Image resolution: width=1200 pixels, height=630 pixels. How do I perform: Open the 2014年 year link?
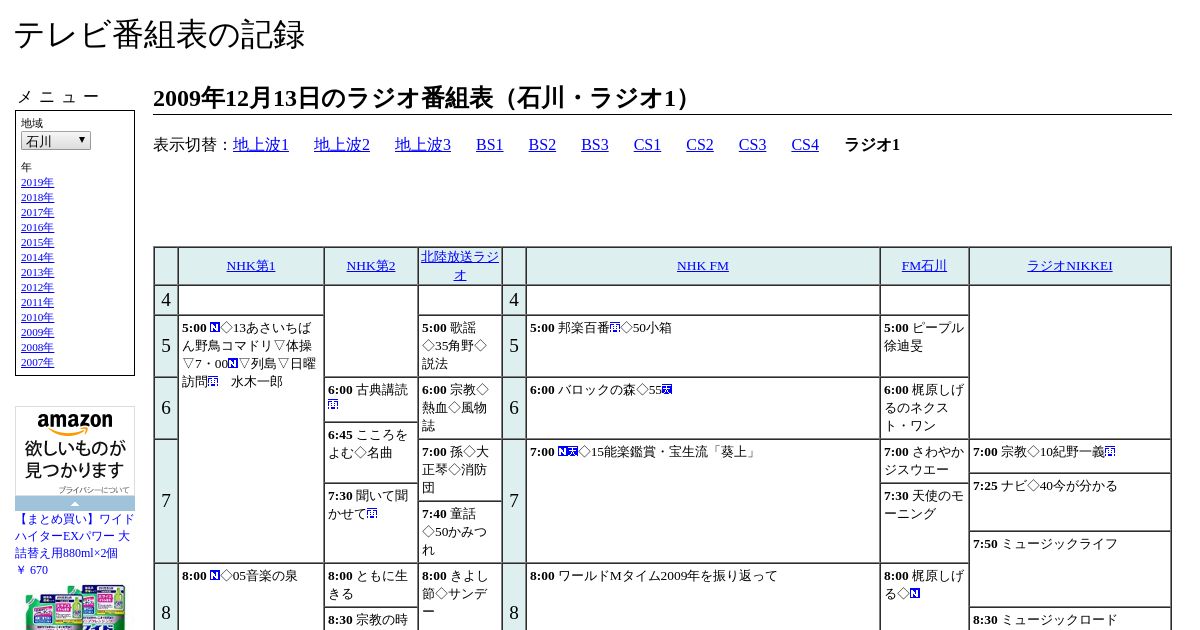click(37, 257)
